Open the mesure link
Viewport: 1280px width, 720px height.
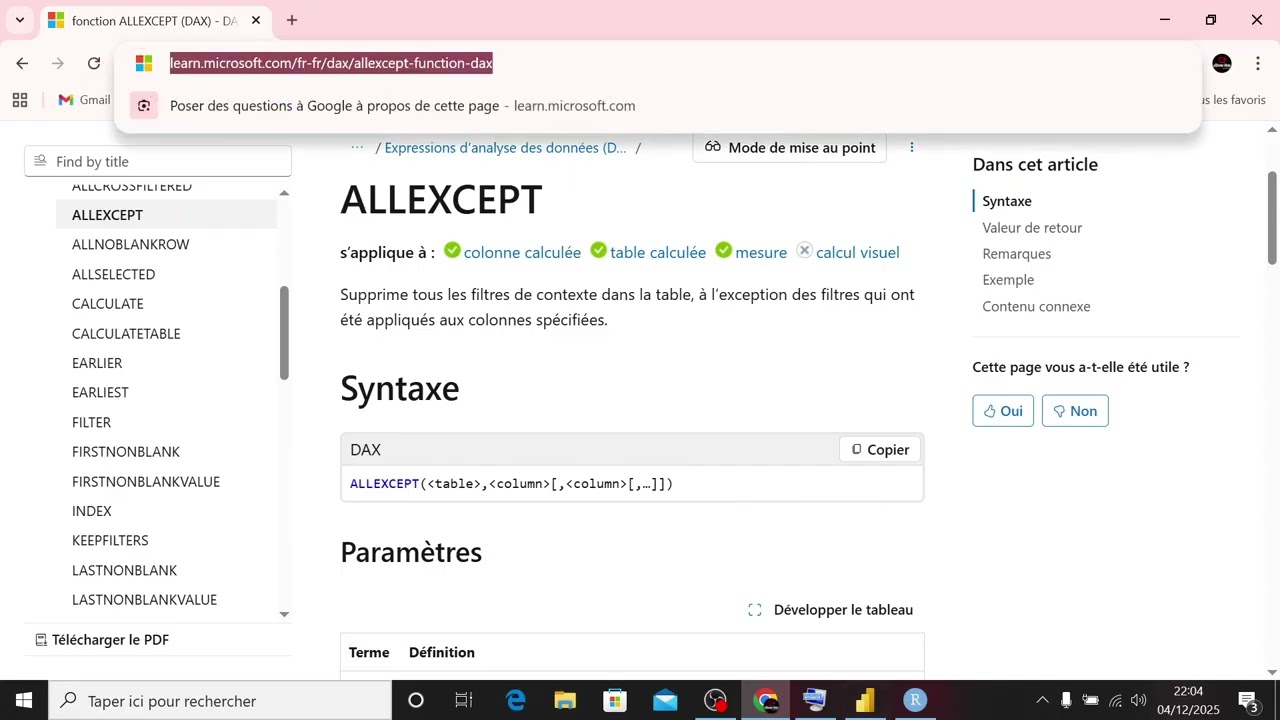pyautogui.click(x=761, y=252)
